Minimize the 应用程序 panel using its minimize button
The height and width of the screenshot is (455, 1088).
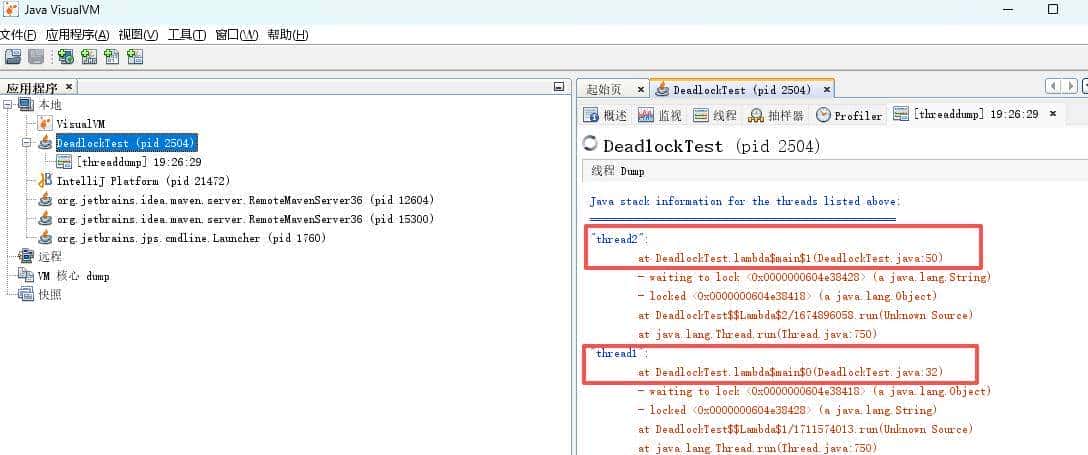pos(559,88)
